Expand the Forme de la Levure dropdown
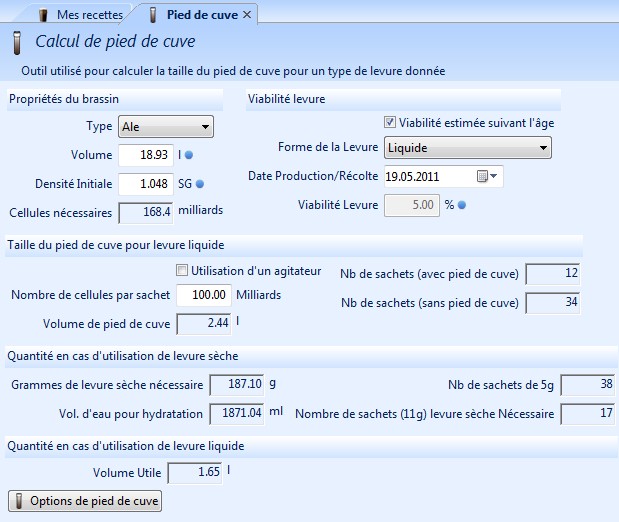The width and height of the screenshot is (619, 522). (468, 148)
